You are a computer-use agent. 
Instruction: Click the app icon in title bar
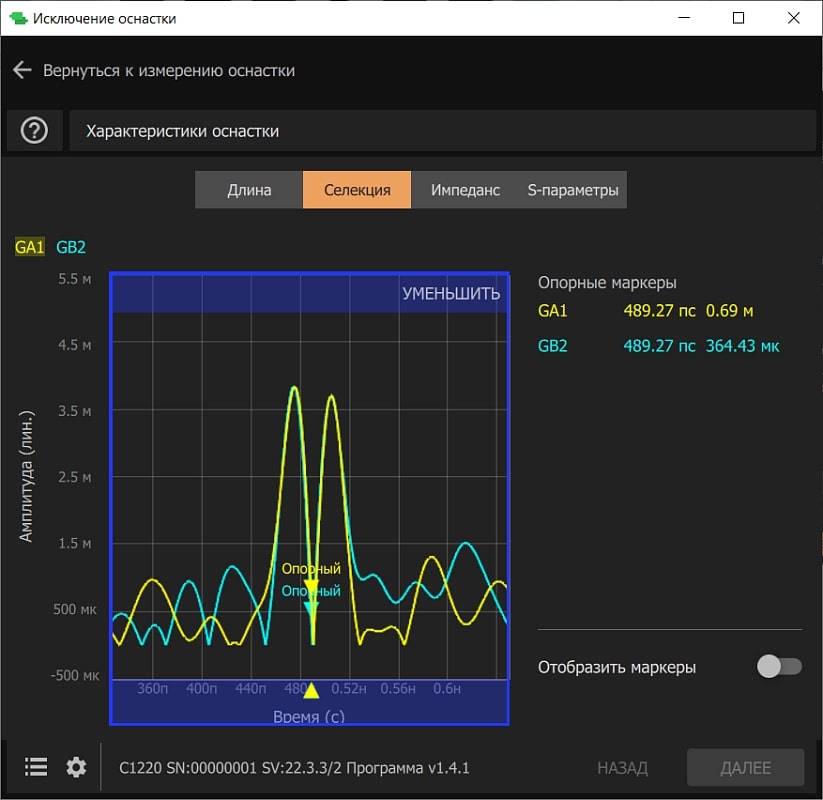(17, 18)
